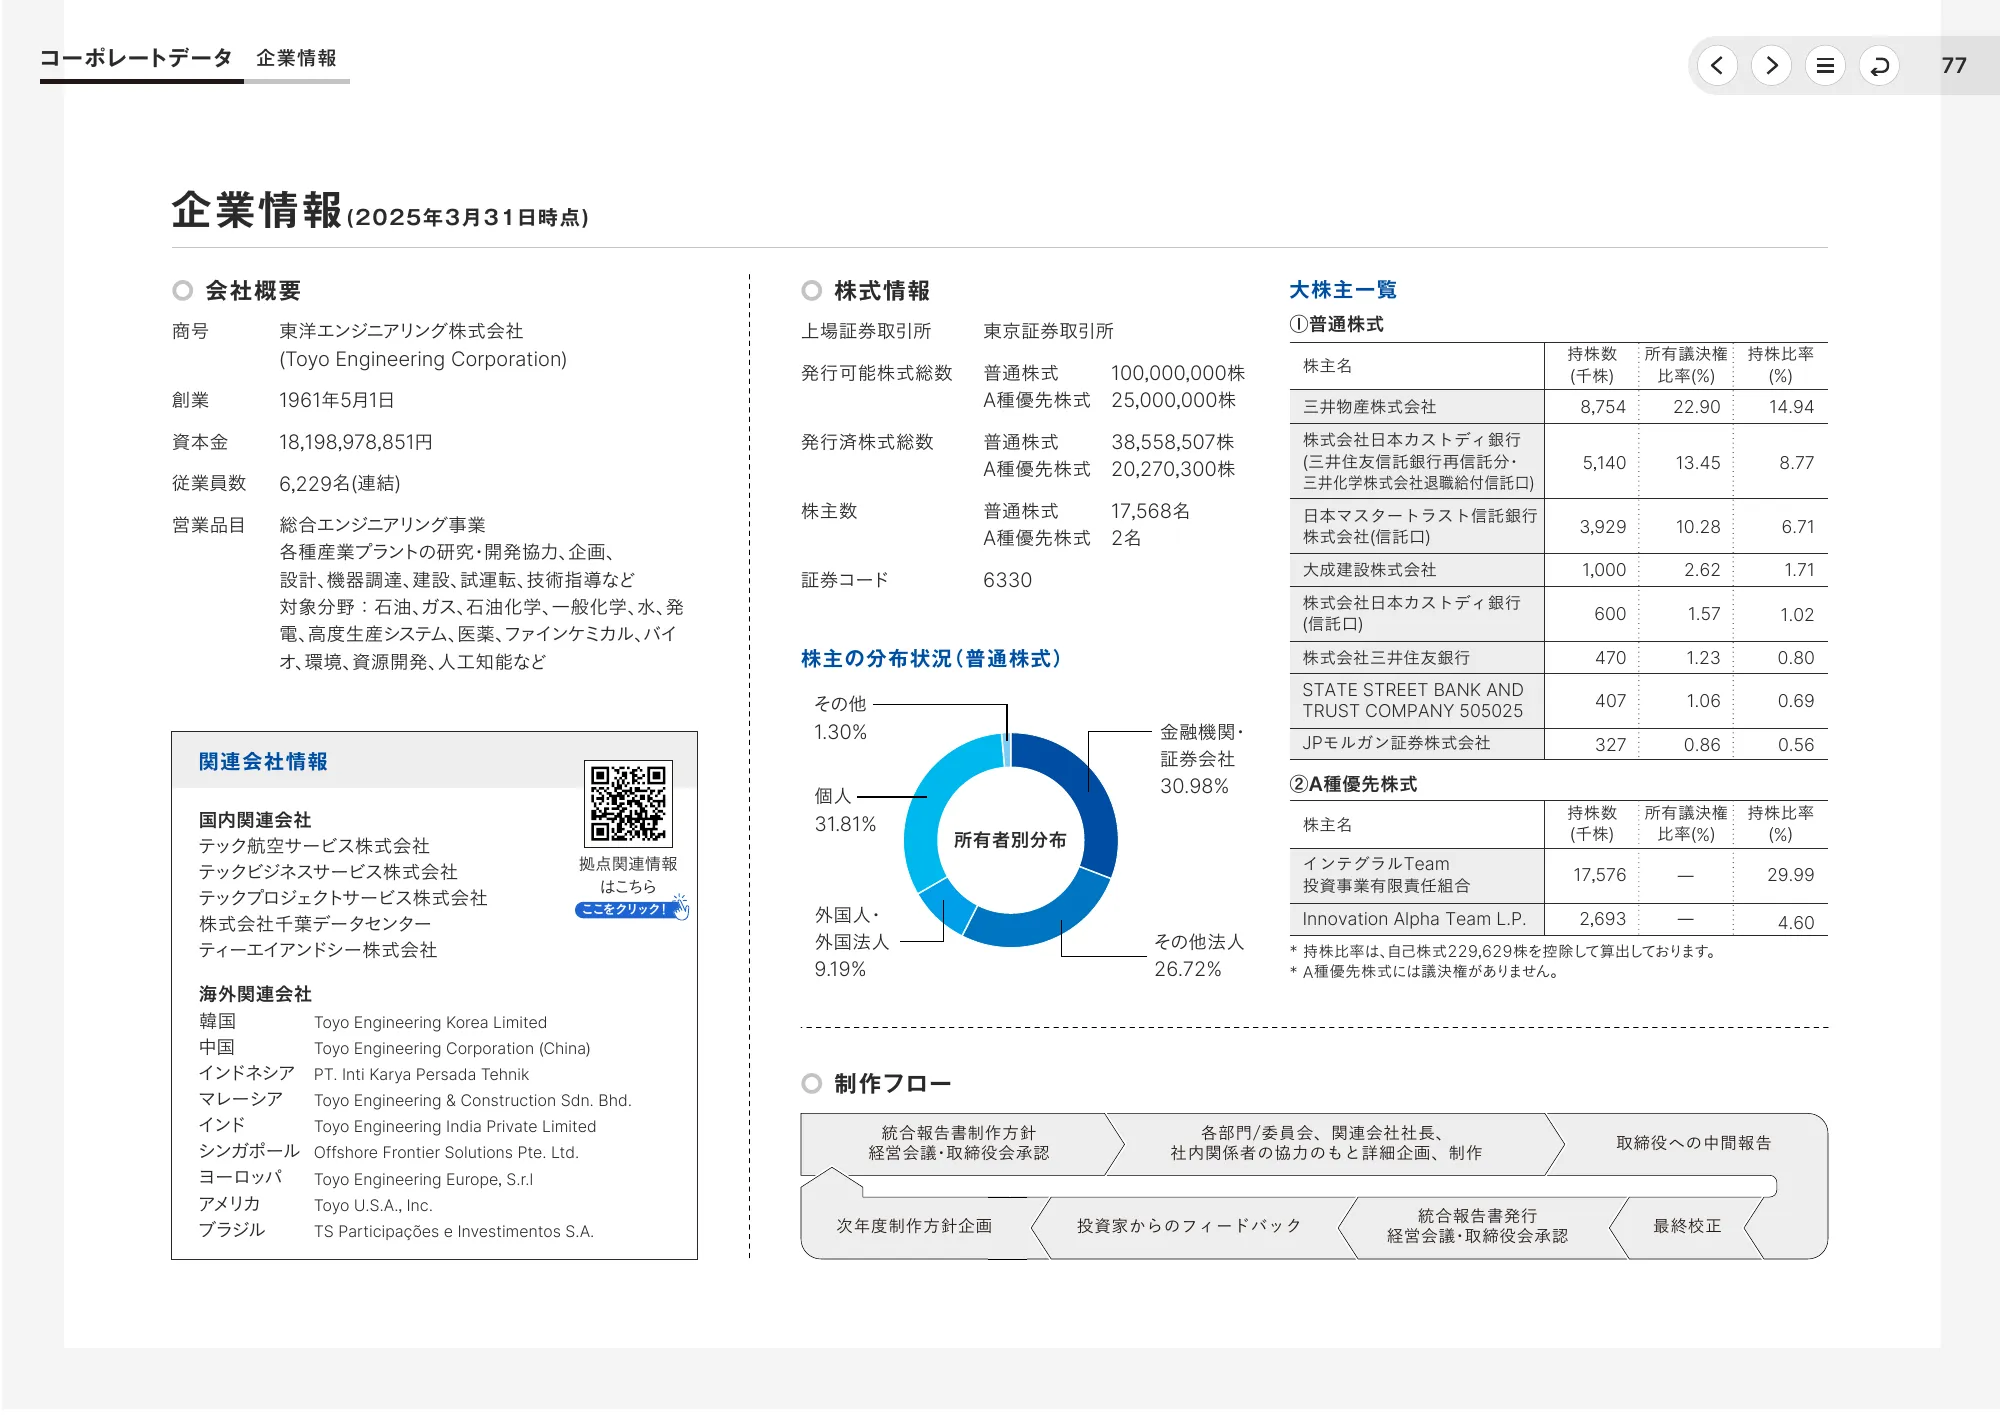Expand the 大株主一覧 shareholder table
This screenshot has height=1415, width=2000.
pos(1342,290)
